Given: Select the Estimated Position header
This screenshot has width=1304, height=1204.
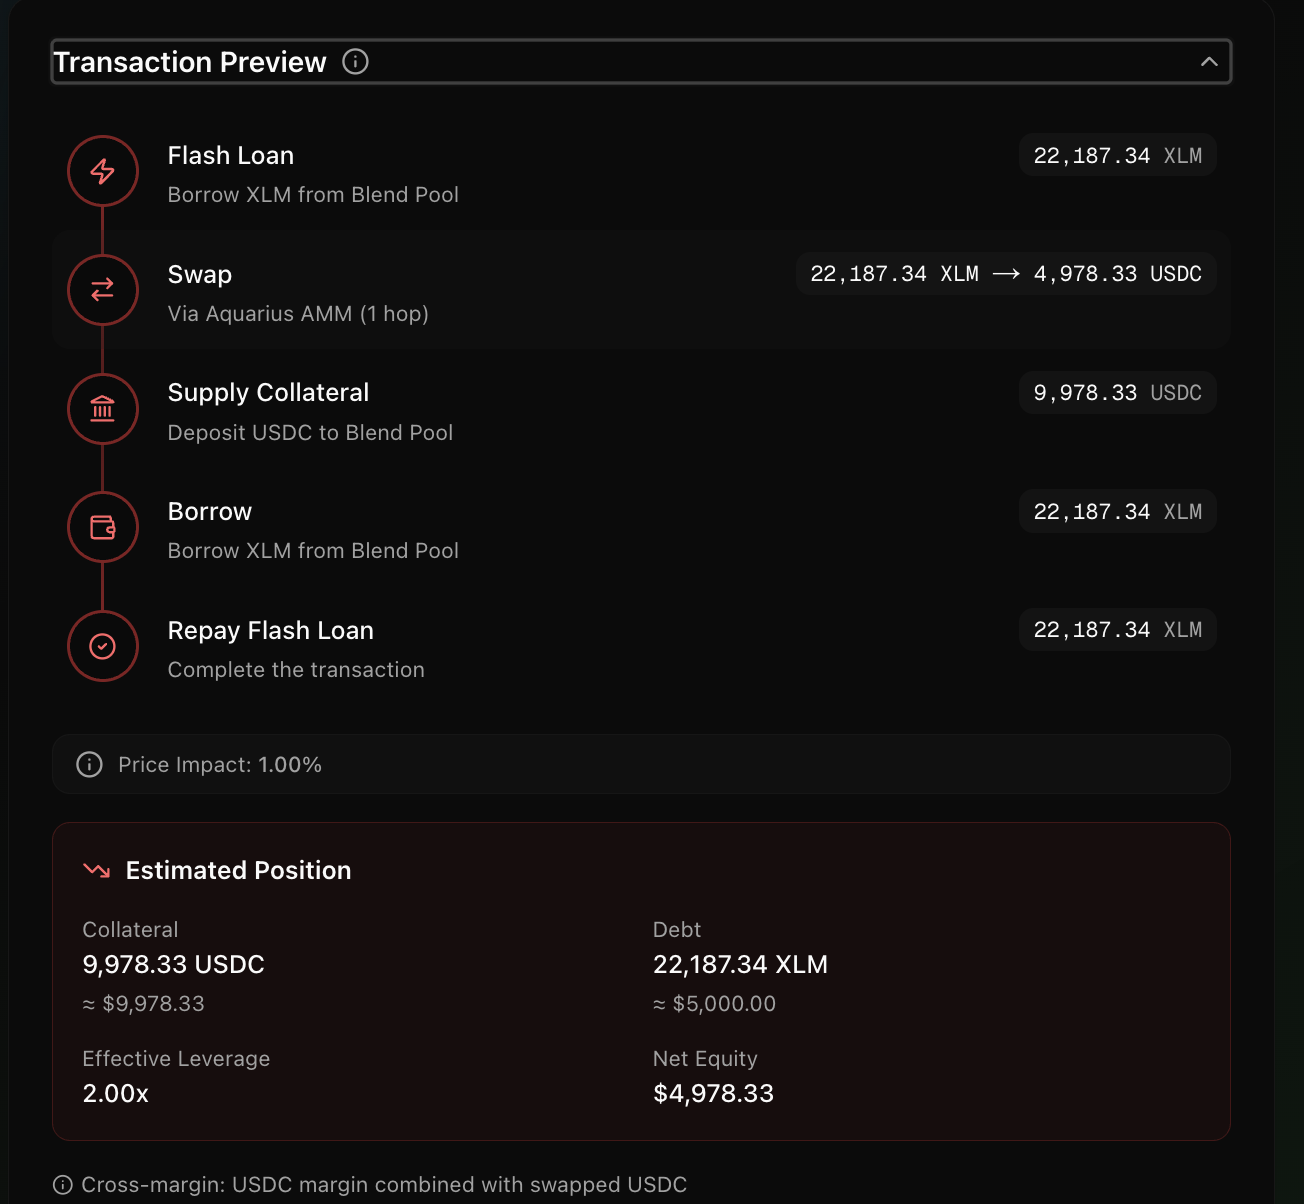Looking at the screenshot, I should 237,870.
